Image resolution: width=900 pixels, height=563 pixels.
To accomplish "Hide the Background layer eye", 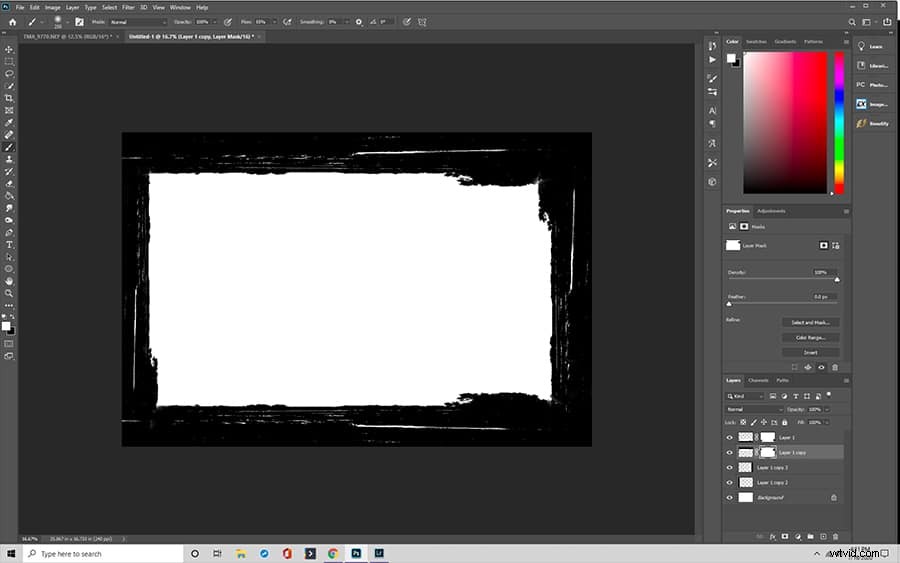I will (730, 497).
